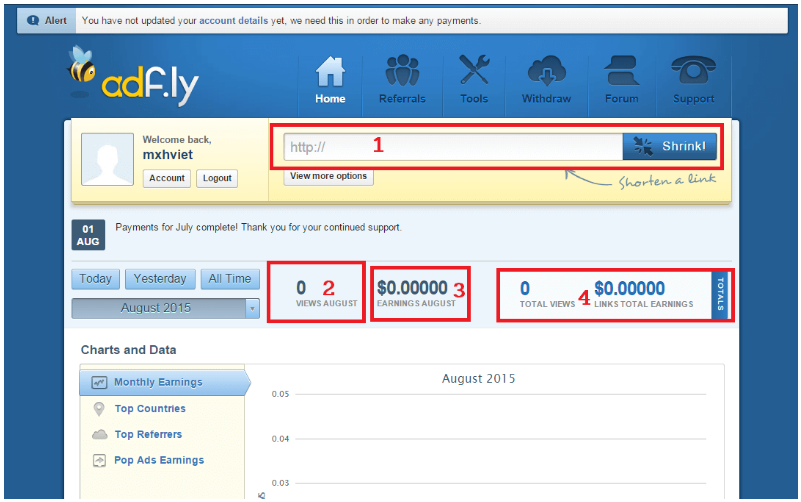Show stats for Today
801x502 pixels.
pos(96,279)
